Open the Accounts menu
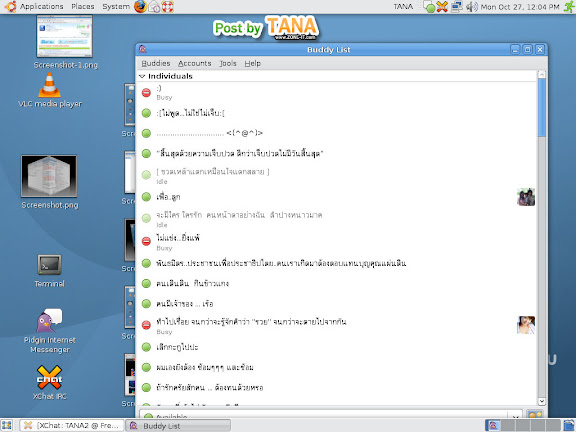Screen dimensions: 576x432 click(194, 63)
